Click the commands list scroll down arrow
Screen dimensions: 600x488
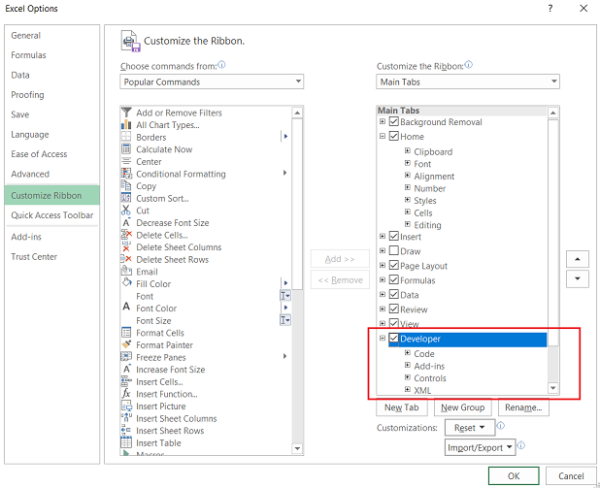click(x=297, y=448)
